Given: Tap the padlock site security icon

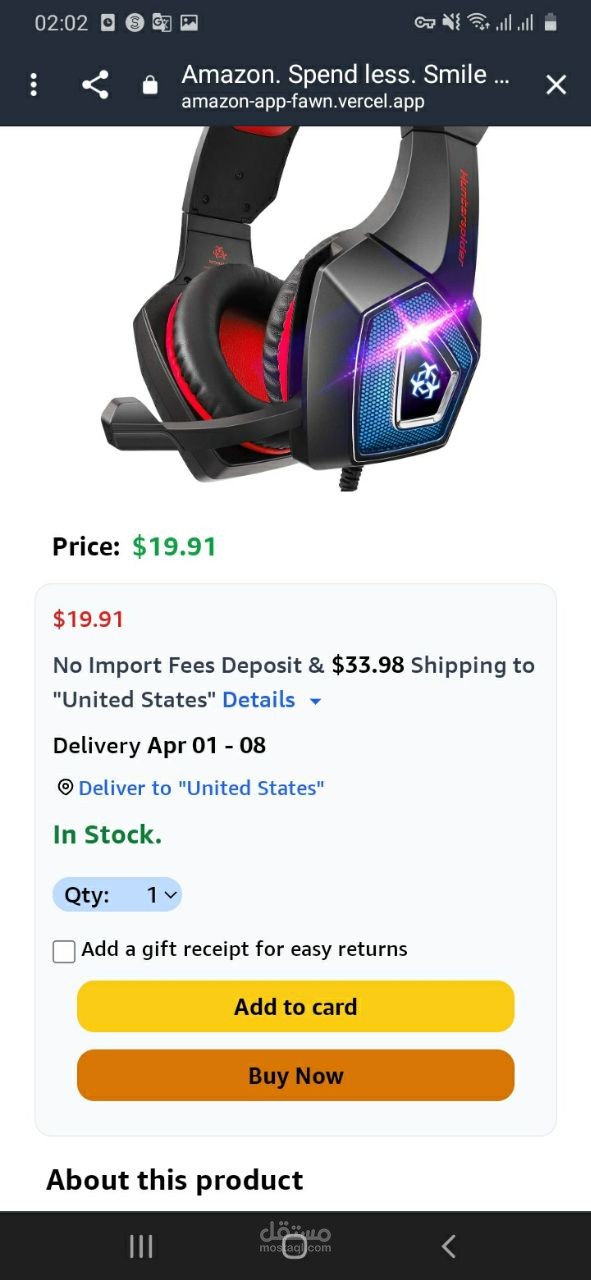Looking at the screenshot, I should [x=150, y=85].
